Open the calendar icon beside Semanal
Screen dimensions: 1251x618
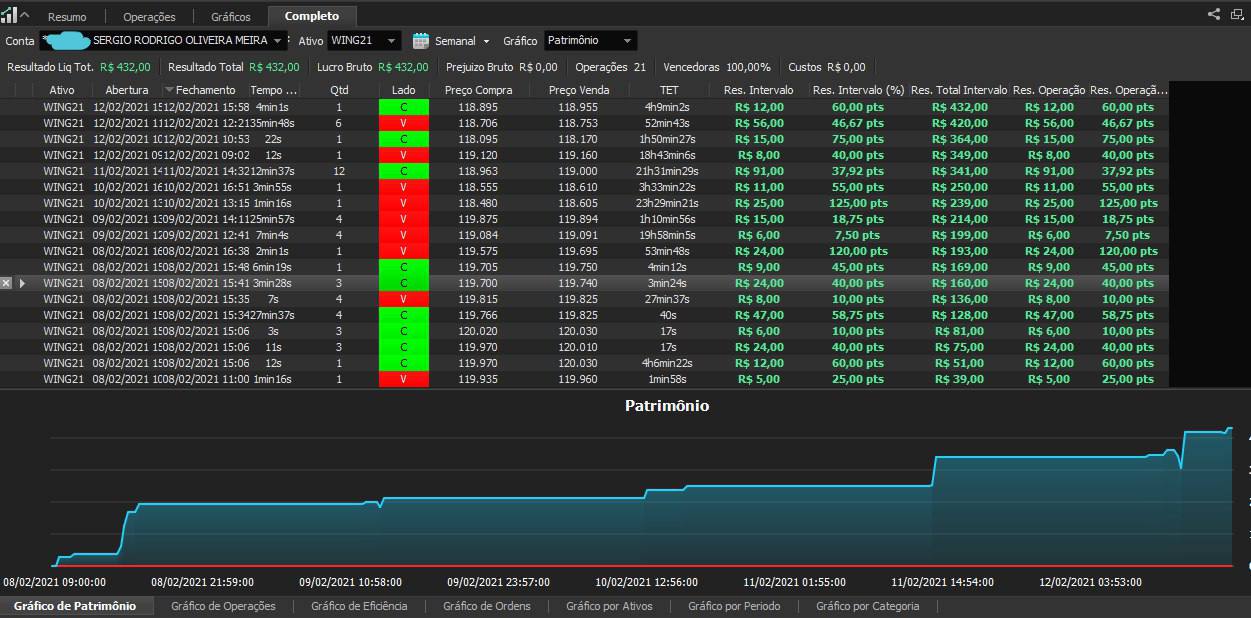click(421, 41)
